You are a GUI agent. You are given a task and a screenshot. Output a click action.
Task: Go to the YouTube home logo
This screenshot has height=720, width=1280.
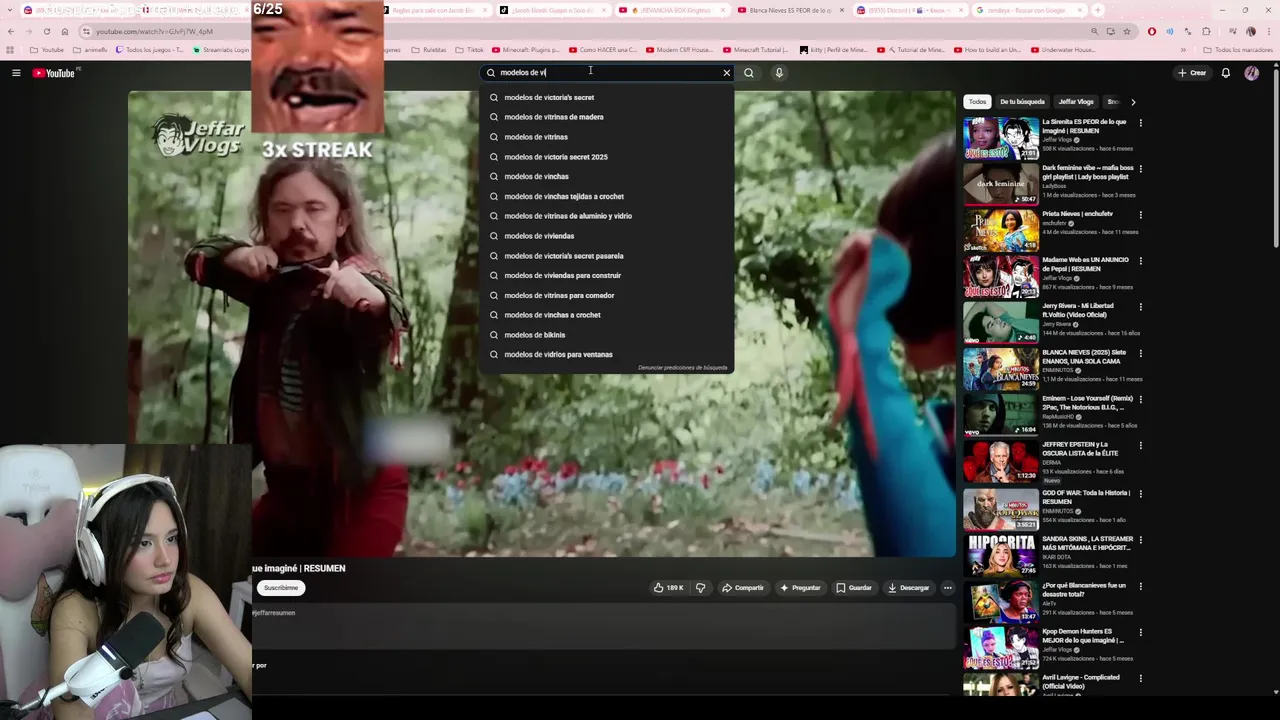[55, 73]
